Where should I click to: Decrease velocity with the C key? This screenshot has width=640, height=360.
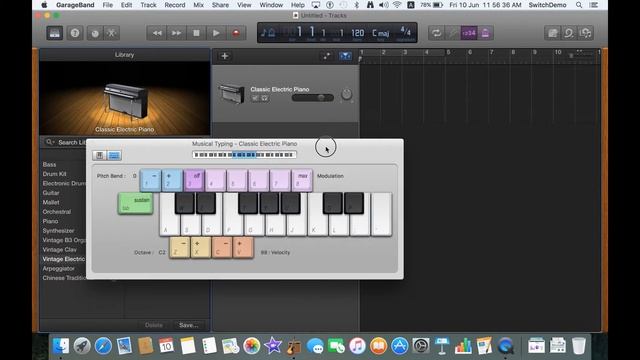[222, 247]
